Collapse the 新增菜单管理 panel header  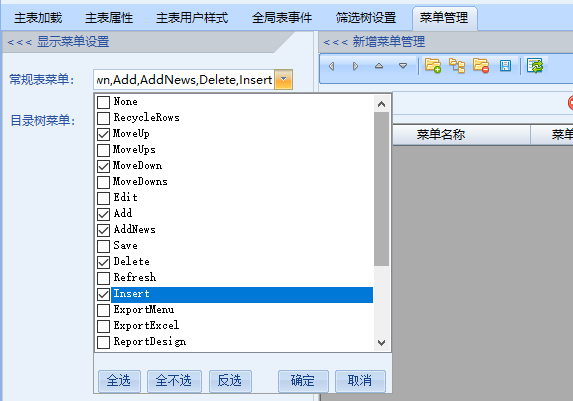374,42
